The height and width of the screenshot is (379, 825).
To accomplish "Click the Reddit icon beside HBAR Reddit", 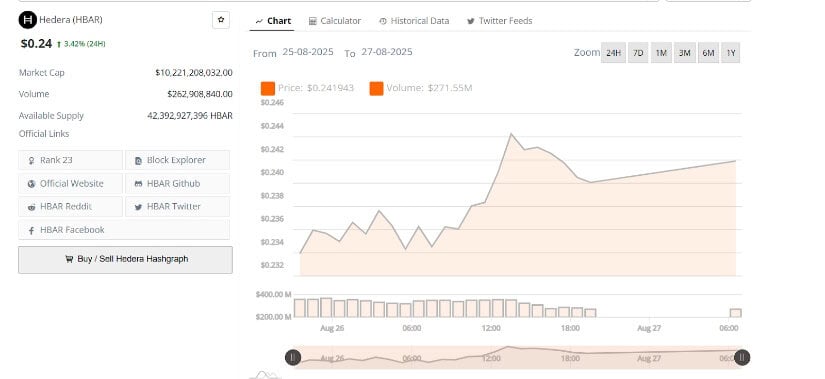I will tap(32, 207).
